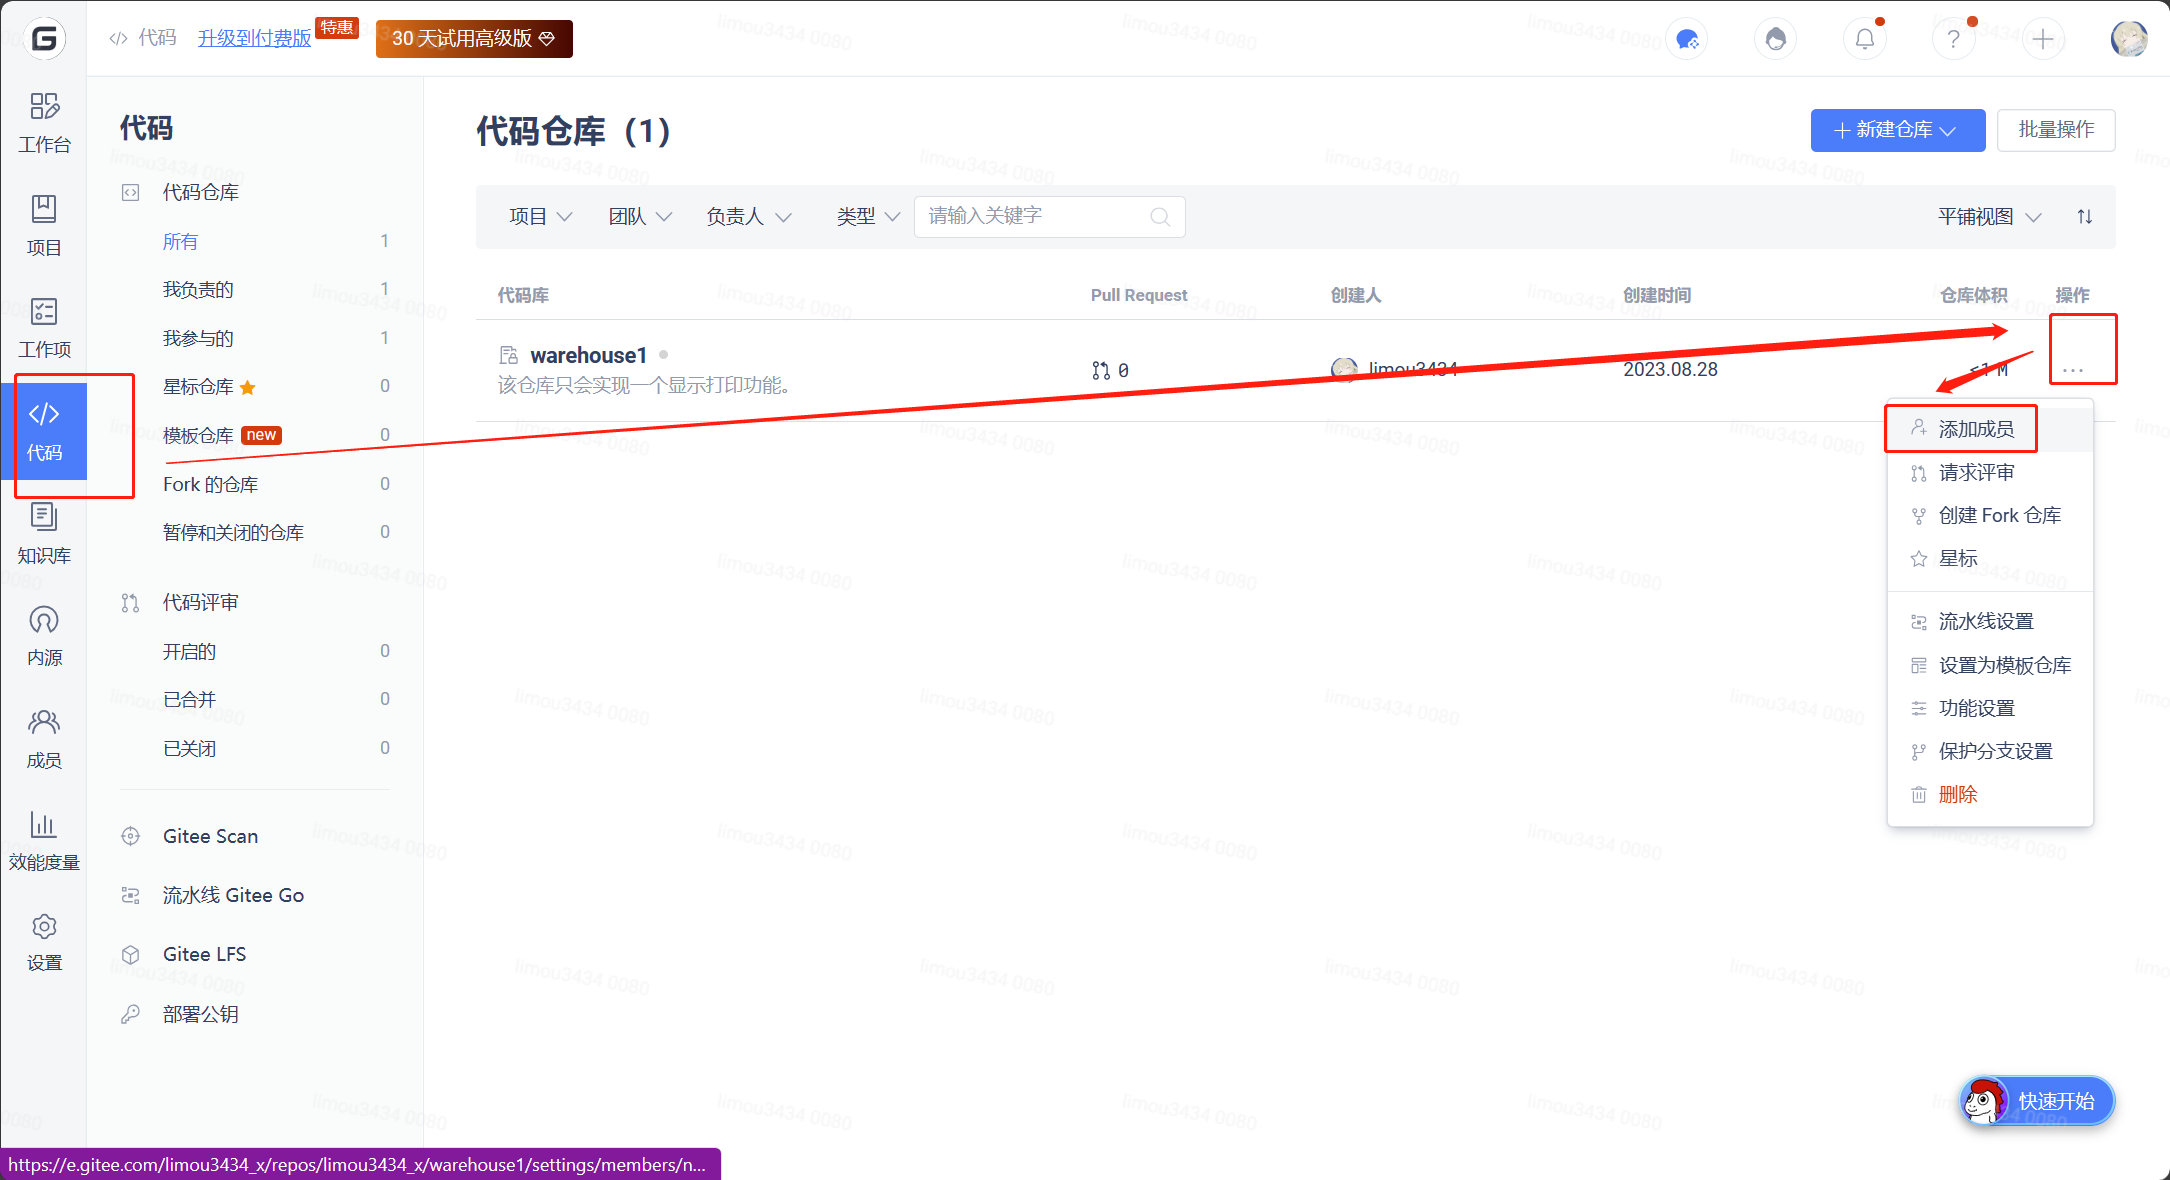Select 添加成员 from the context menu

tap(1975, 429)
